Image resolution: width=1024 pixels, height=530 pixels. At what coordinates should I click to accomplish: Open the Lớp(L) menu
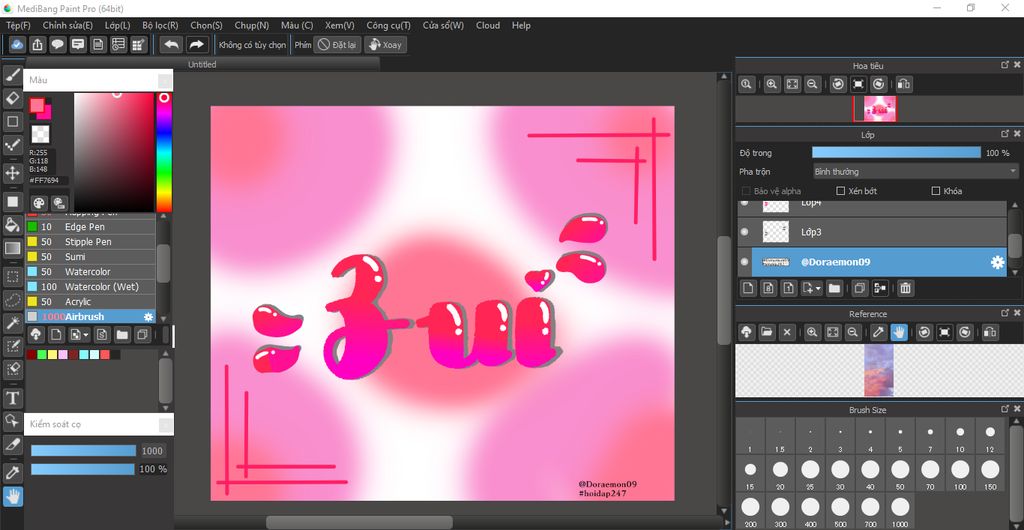point(118,25)
